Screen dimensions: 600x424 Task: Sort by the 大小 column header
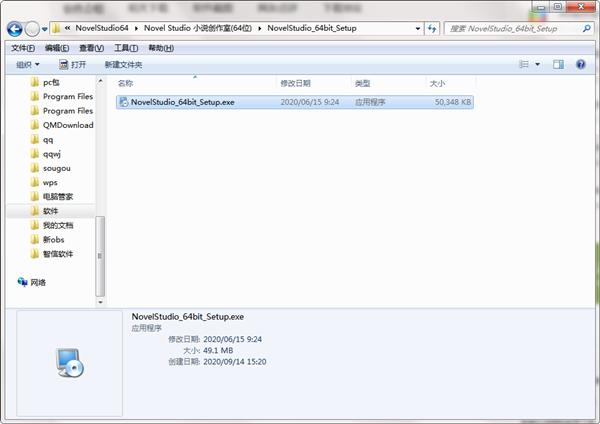tap(437, 83)
